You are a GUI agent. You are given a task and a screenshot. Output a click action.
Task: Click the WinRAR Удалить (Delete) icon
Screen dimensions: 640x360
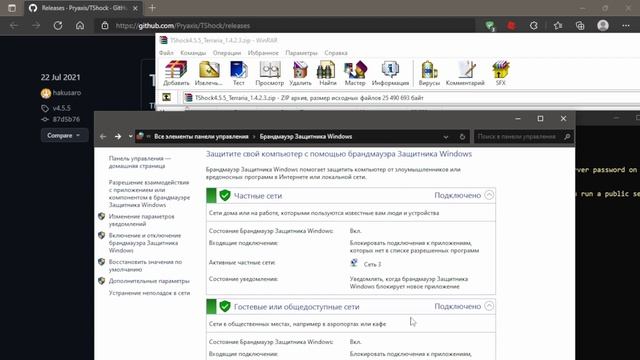pyautogui.click(x=300, y=73)
